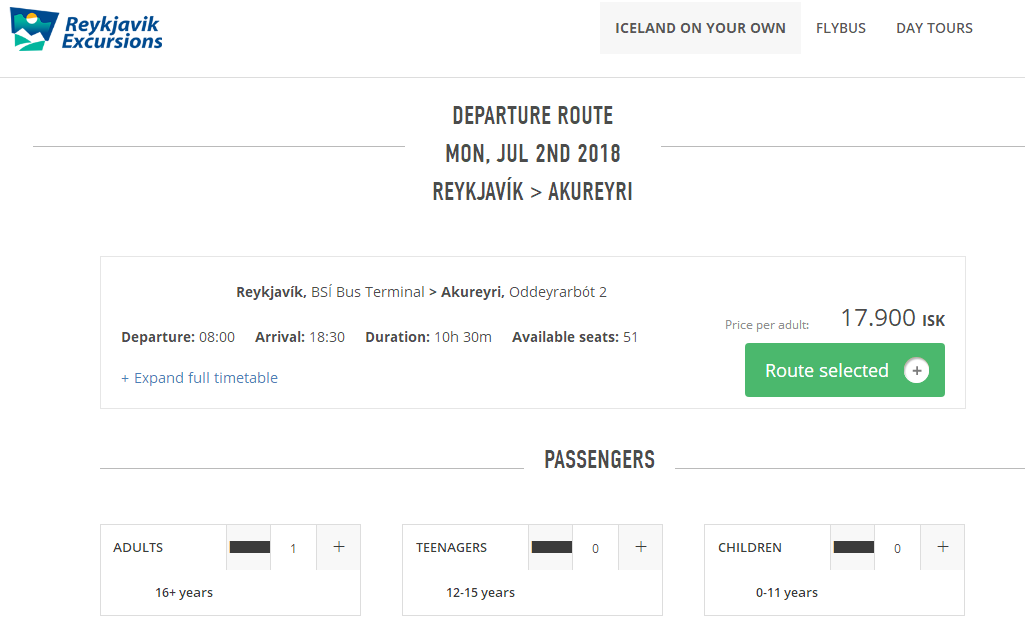Expand the full timetable

(x=199, y=378)
